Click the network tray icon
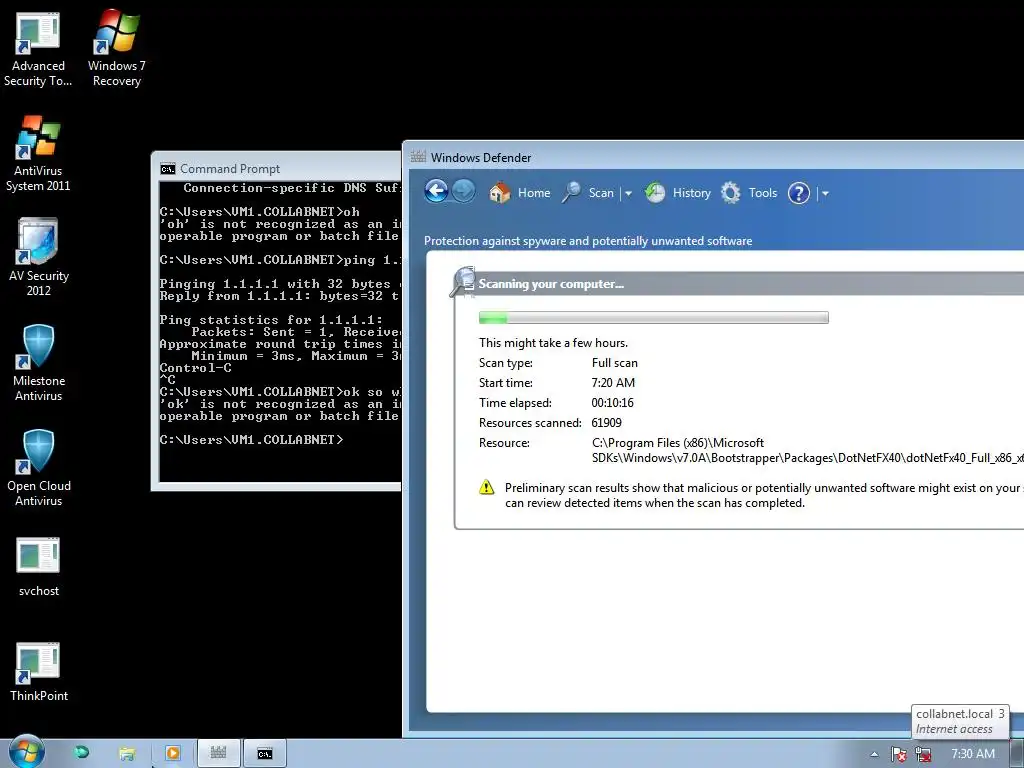The image size is (1024, 768). 923,754
